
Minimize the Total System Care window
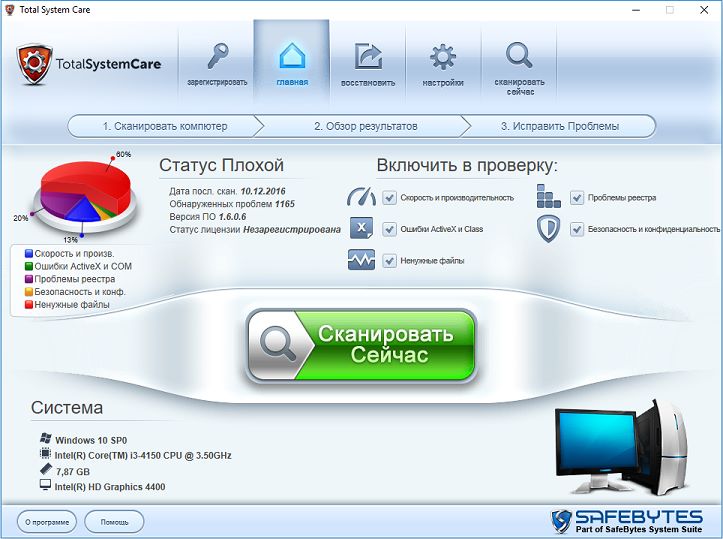point(636,10)
